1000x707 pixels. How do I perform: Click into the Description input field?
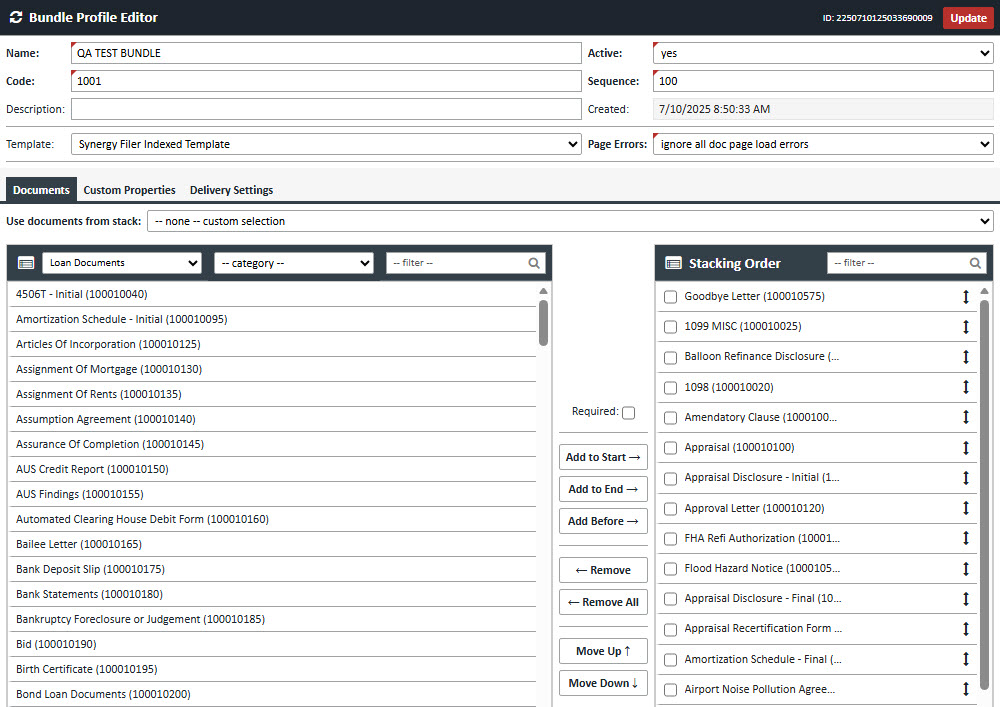tap(326, 109)
